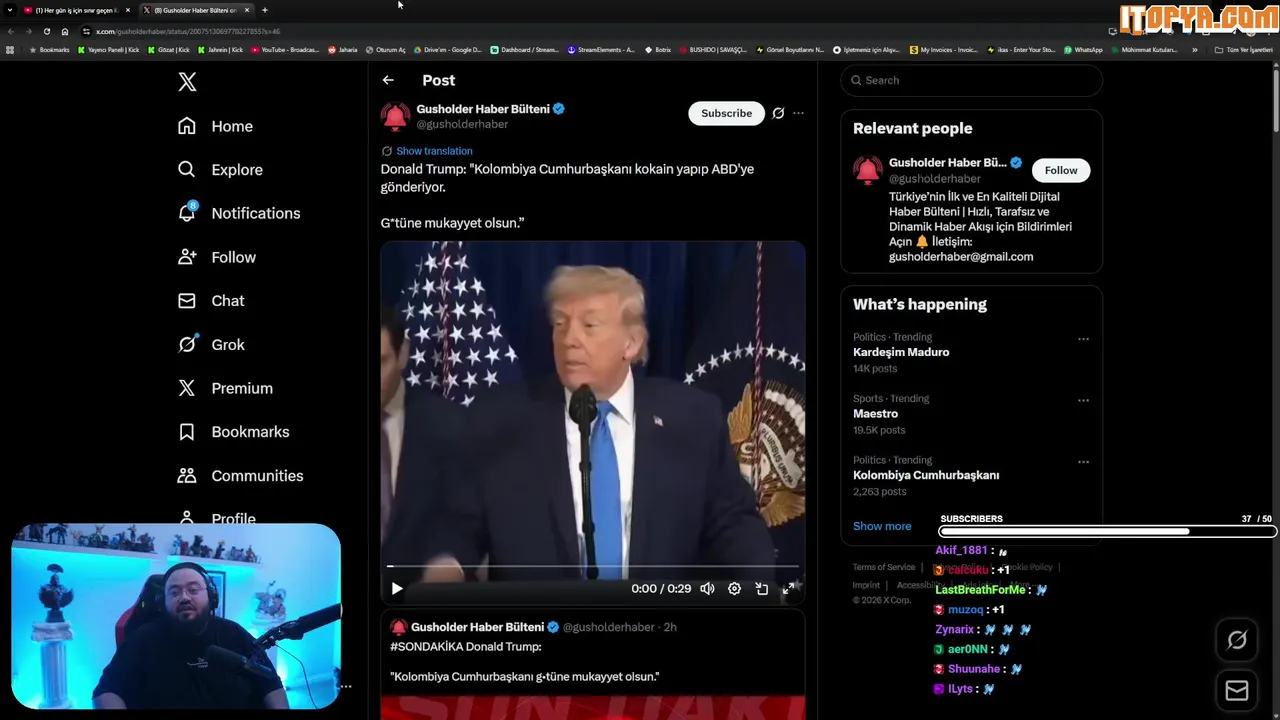Open the Tüm Yer İşaretleri folder
1280x720 pixels.
point(1244,50)
